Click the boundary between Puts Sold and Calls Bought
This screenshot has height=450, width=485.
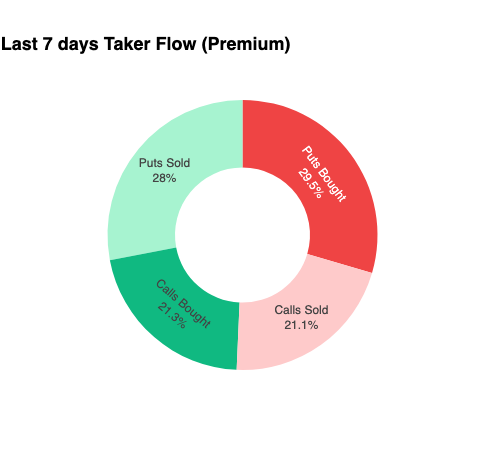tap(143, 254)
